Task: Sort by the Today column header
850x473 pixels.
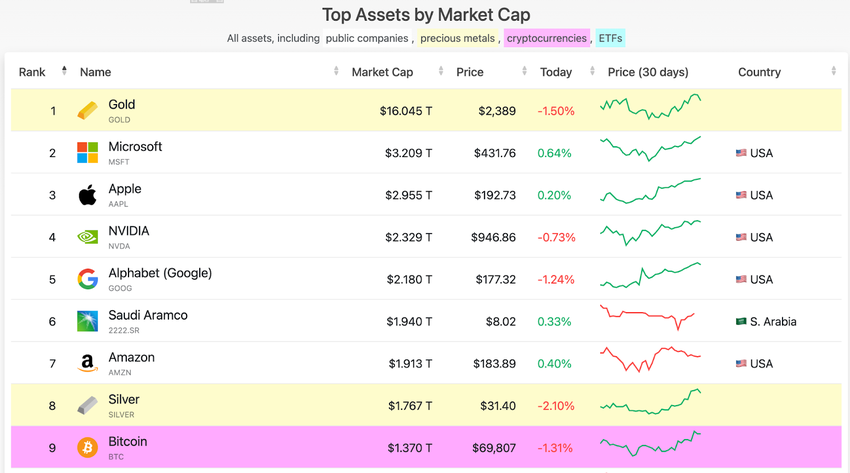Action: (x=556, y=72)
